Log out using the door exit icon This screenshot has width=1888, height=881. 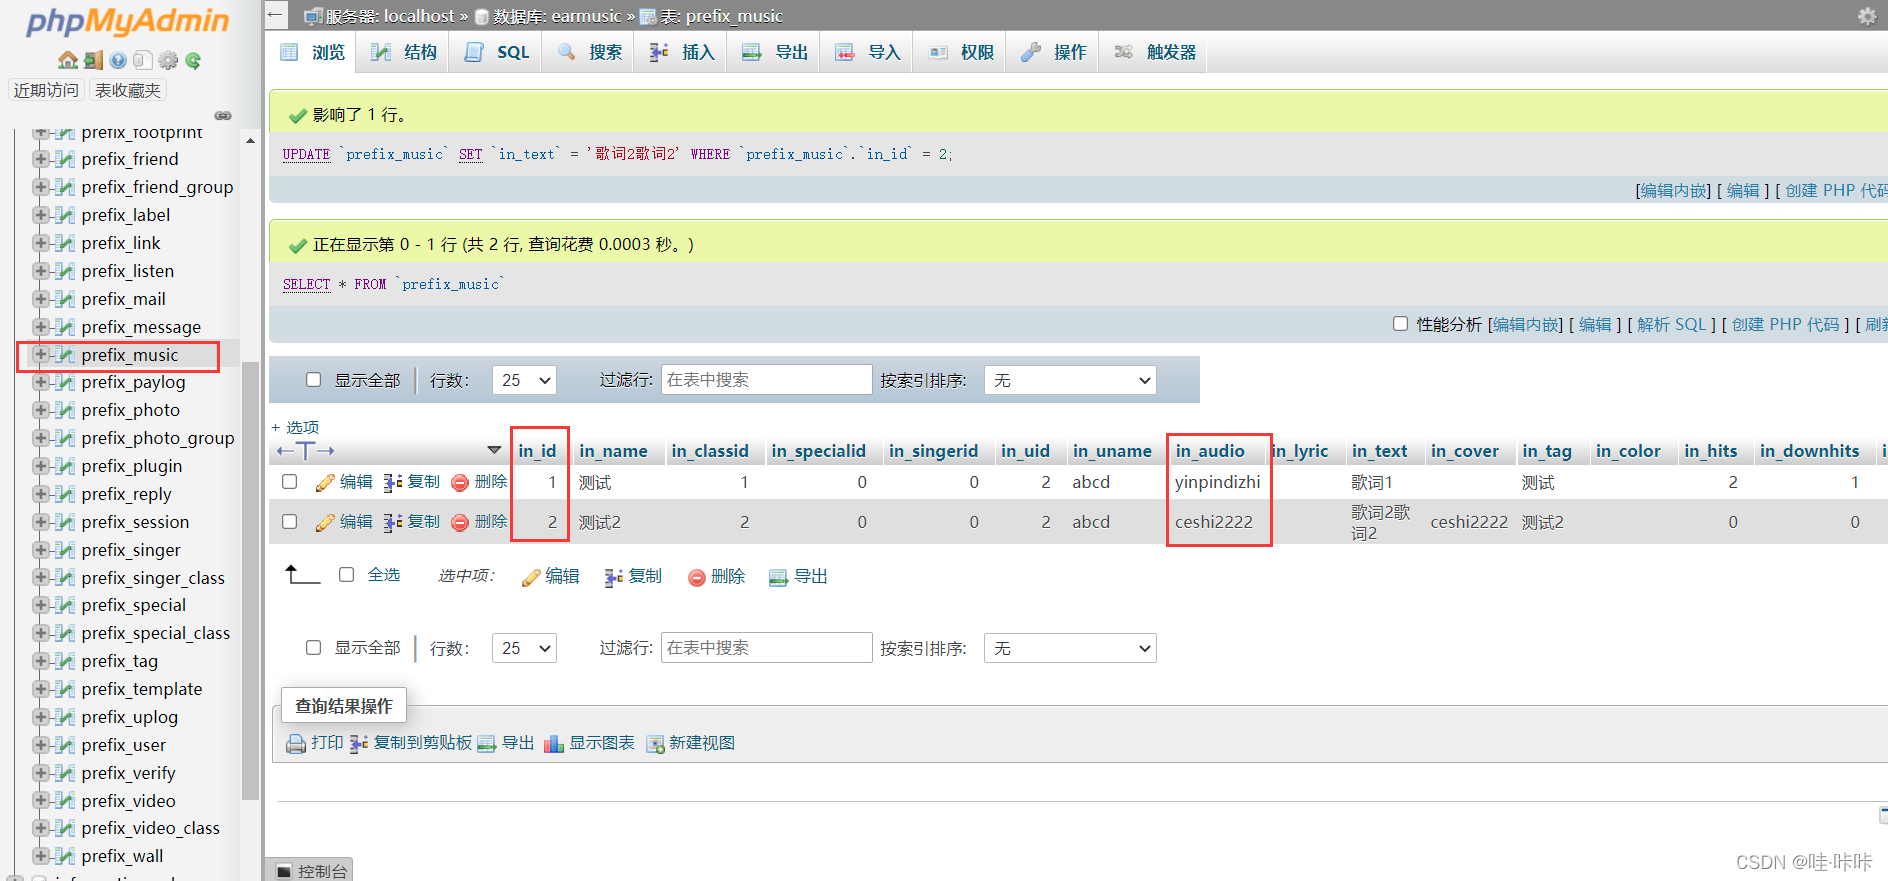93,60
